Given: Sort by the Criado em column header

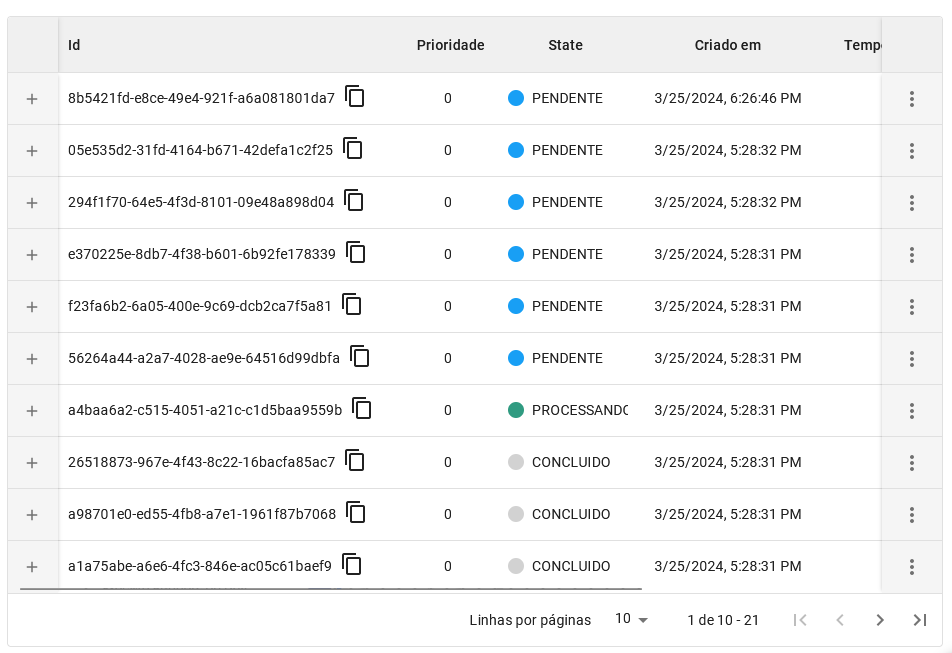Looking at the screenshot, I should pyautogui.click(x=727, y=45).
